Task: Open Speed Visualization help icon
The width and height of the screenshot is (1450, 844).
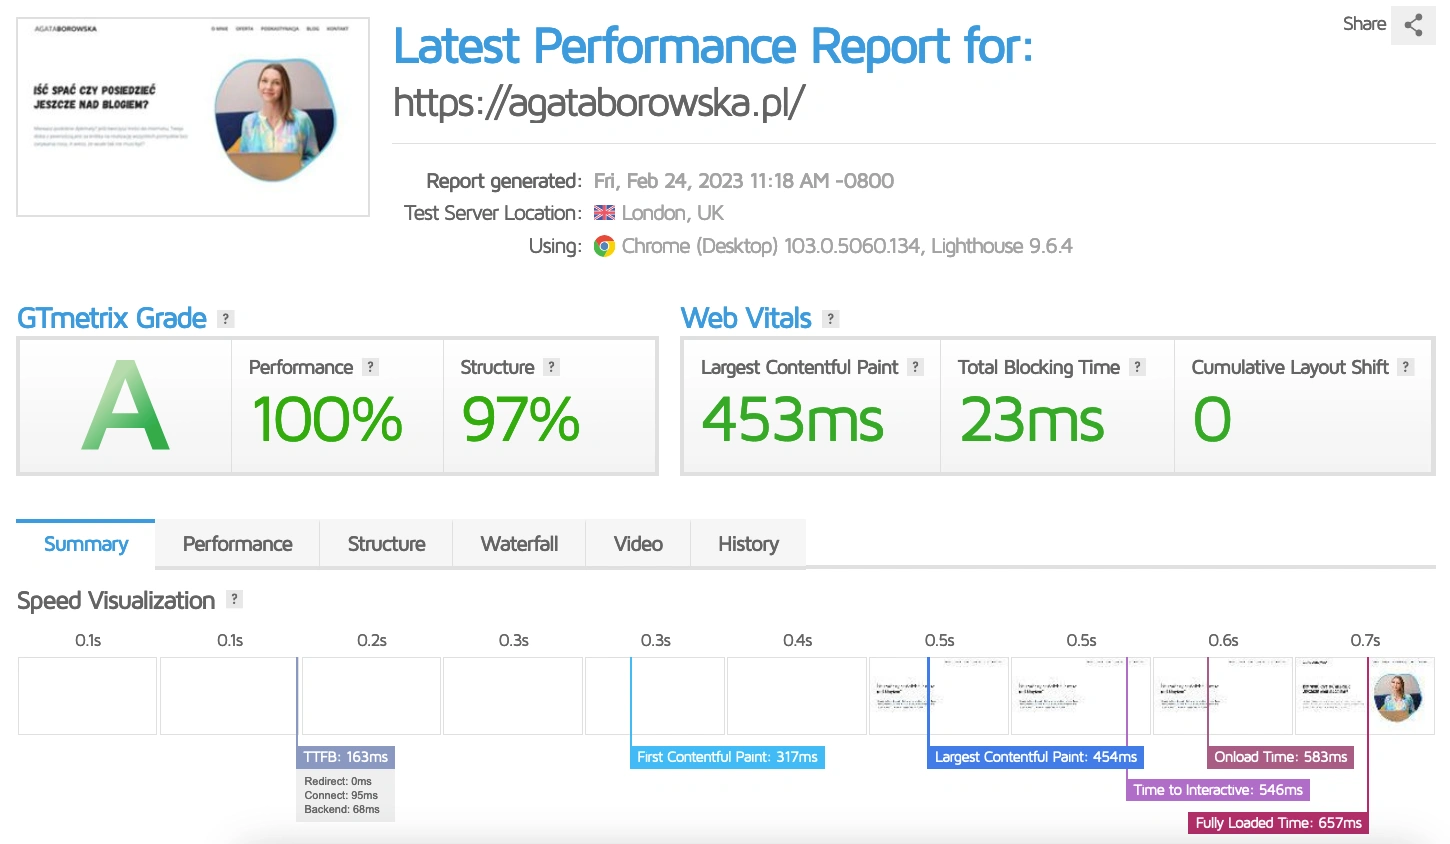Action: click(x=234, y=599)
